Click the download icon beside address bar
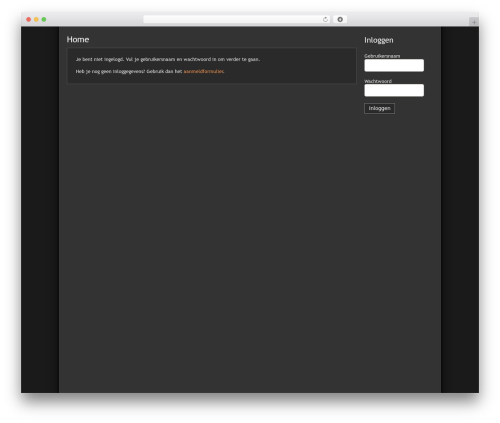Viewport: 500px width, 423px height. (x=340, y=19)
